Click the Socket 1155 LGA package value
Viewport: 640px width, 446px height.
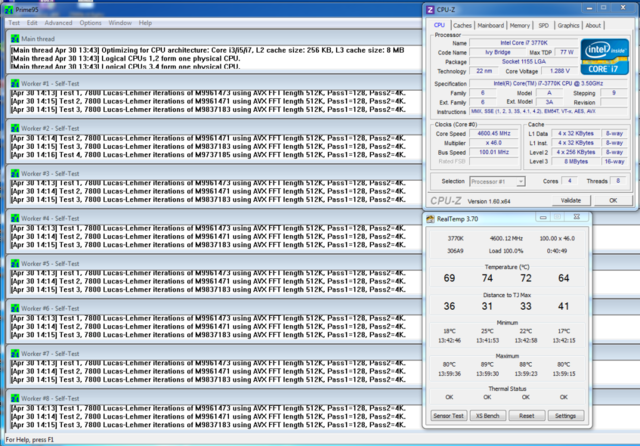coord(524,62)
